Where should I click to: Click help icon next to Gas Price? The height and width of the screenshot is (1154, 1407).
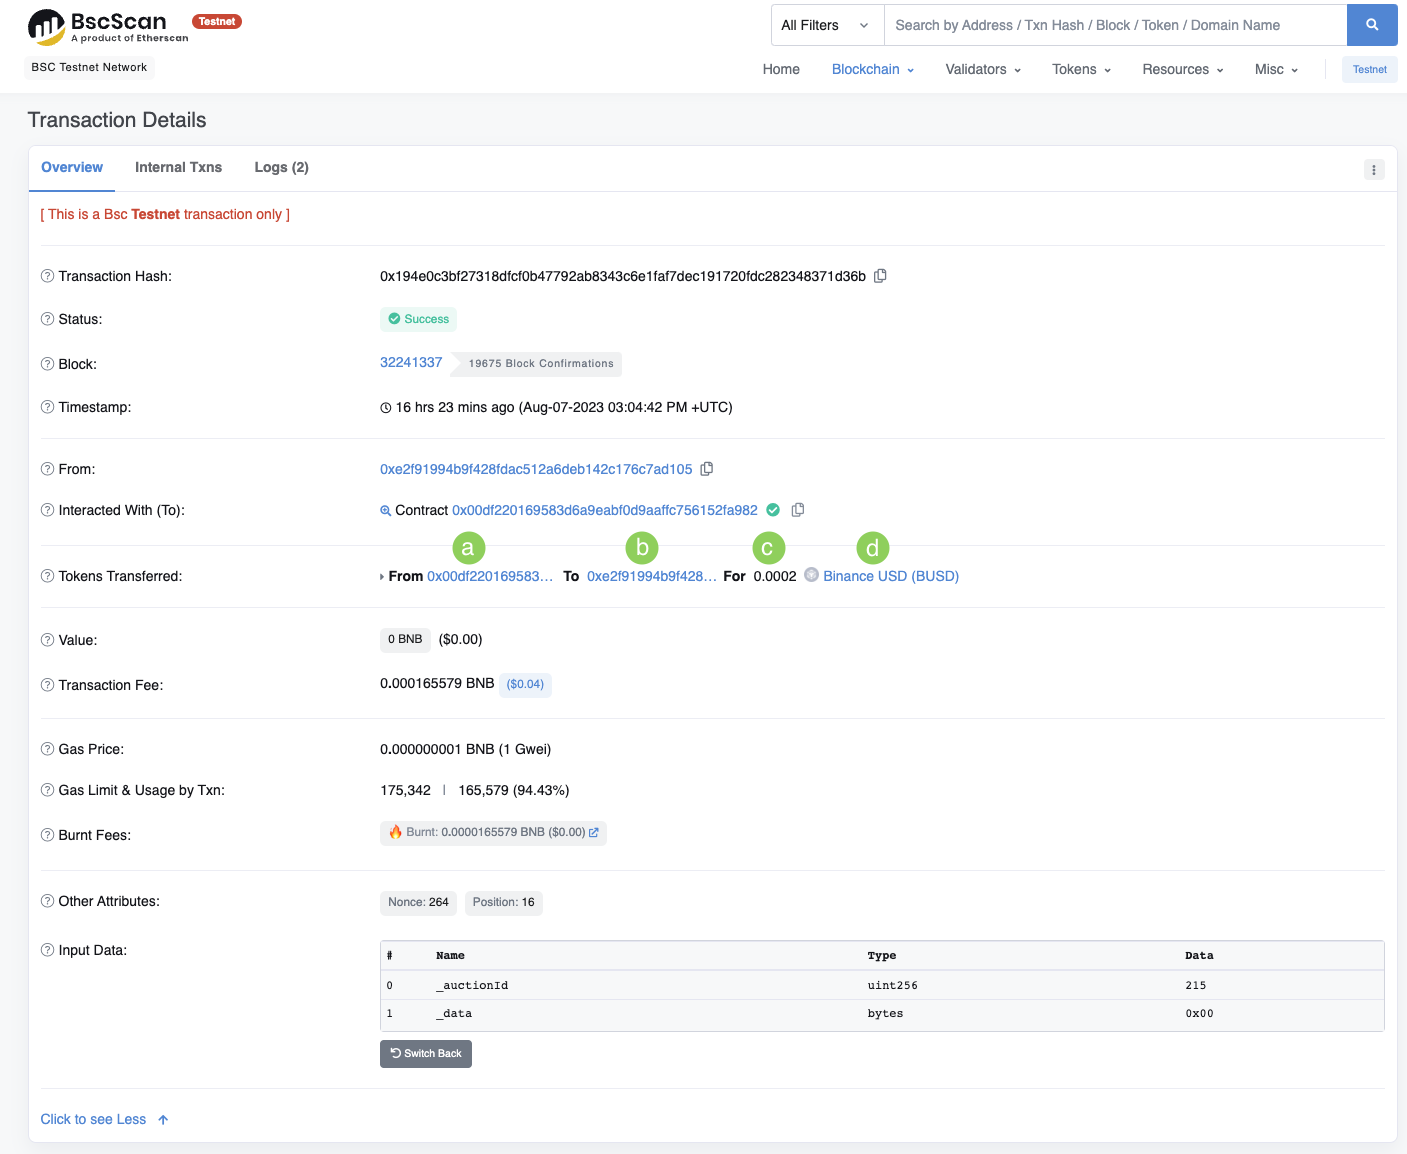(47, 749)
